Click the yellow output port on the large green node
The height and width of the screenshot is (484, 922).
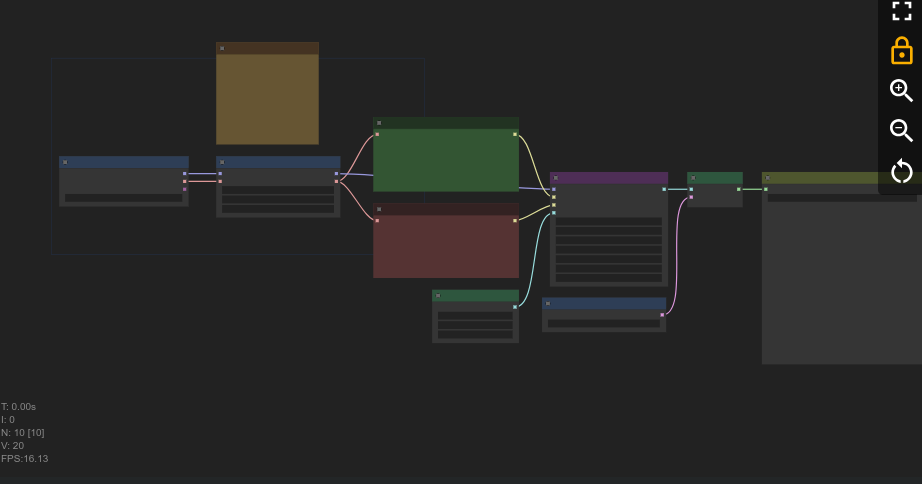[515, 135]
